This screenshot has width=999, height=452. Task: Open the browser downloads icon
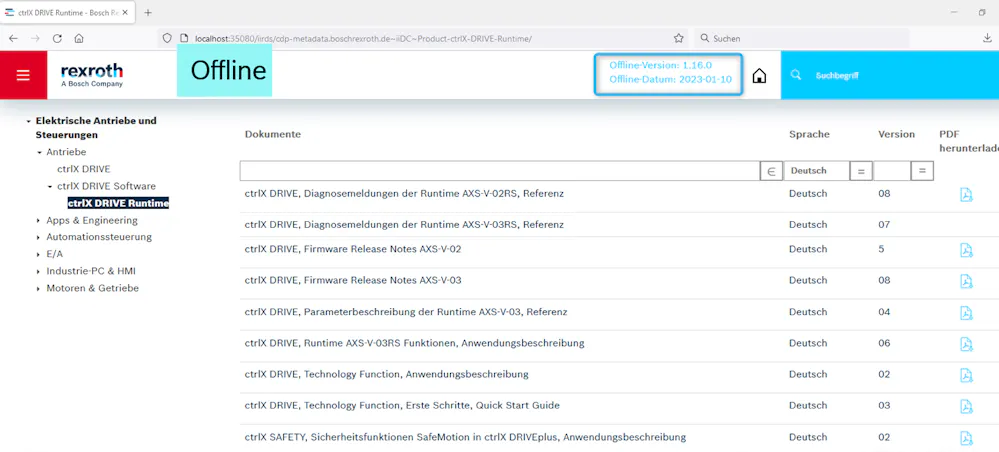[987, 38]
